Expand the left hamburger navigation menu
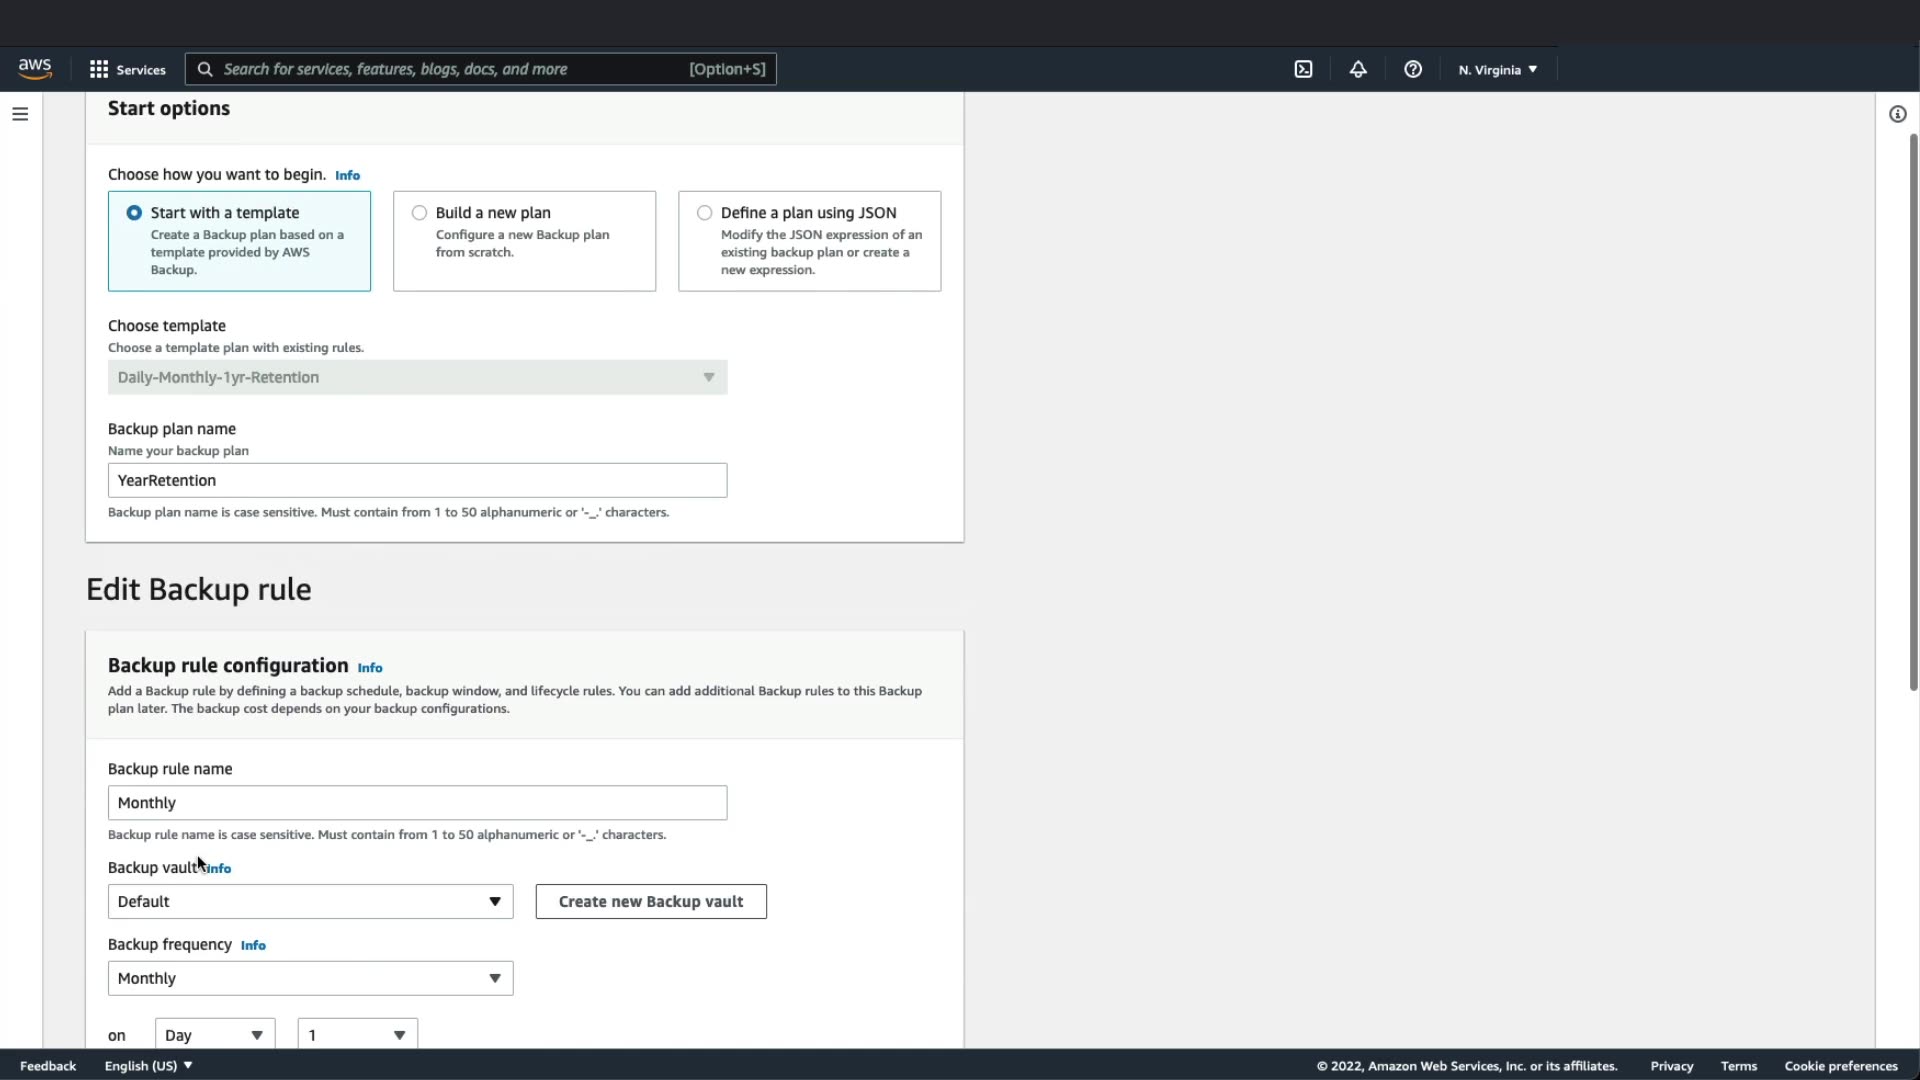 [x=20, y=114]
